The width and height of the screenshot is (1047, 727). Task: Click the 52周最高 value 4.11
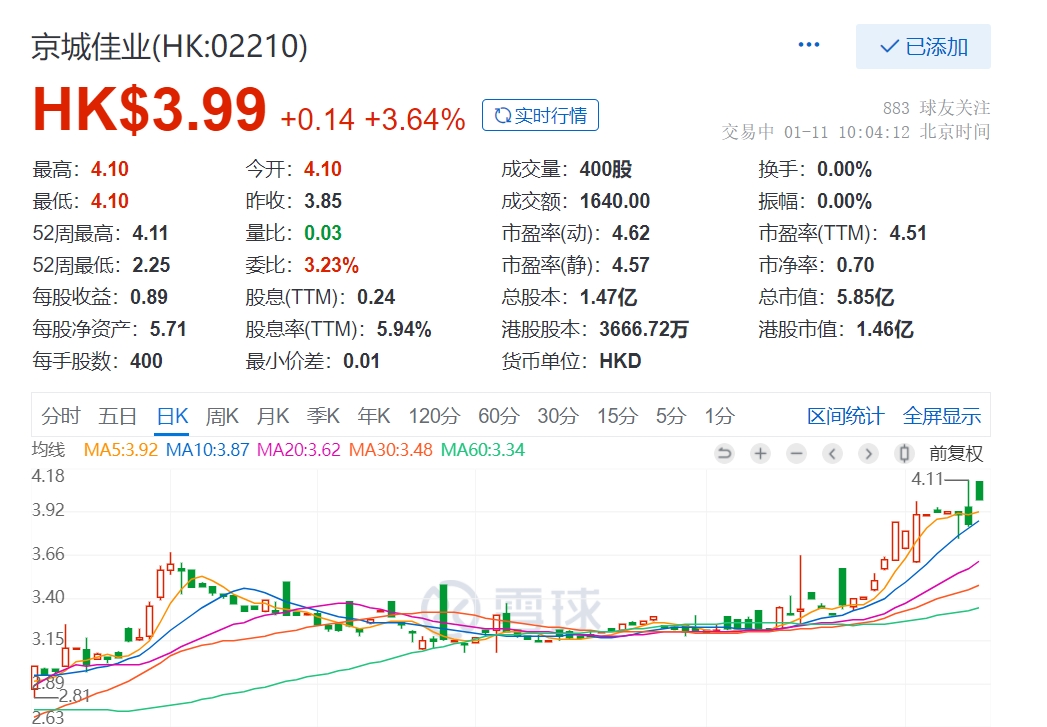(x=150, y=233)
